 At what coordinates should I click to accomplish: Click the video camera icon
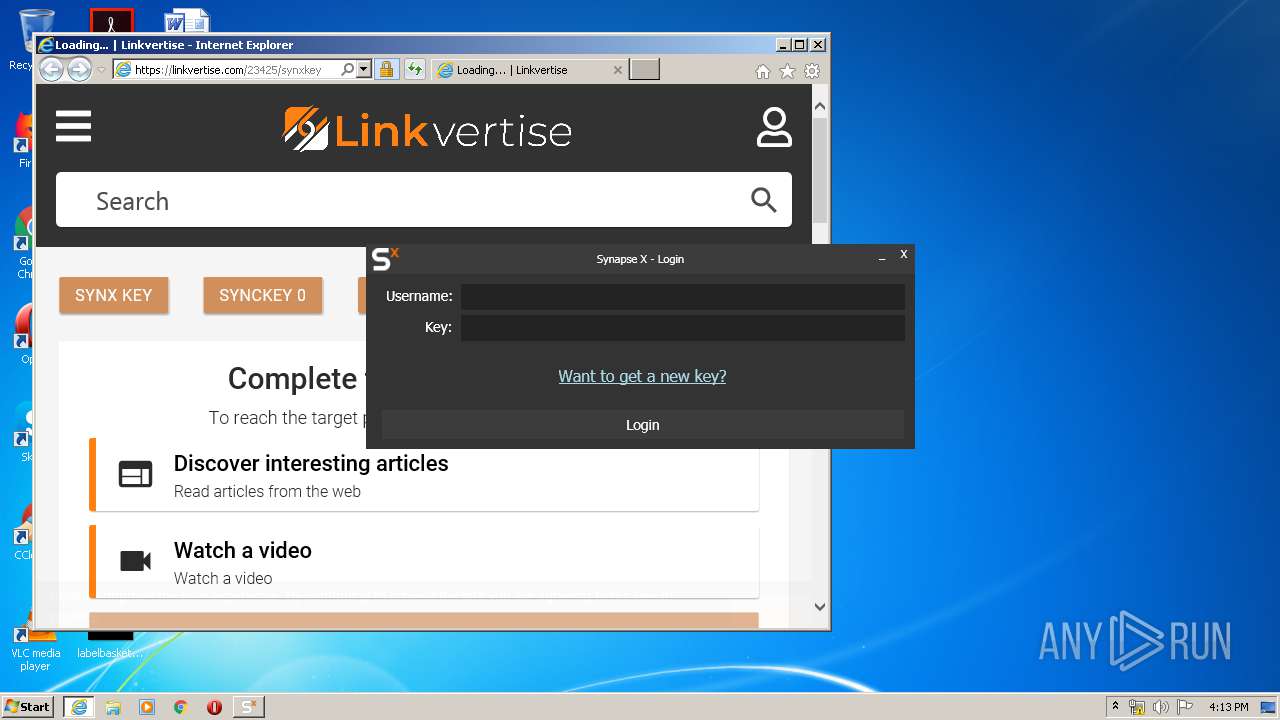click(x=136, y=561)
